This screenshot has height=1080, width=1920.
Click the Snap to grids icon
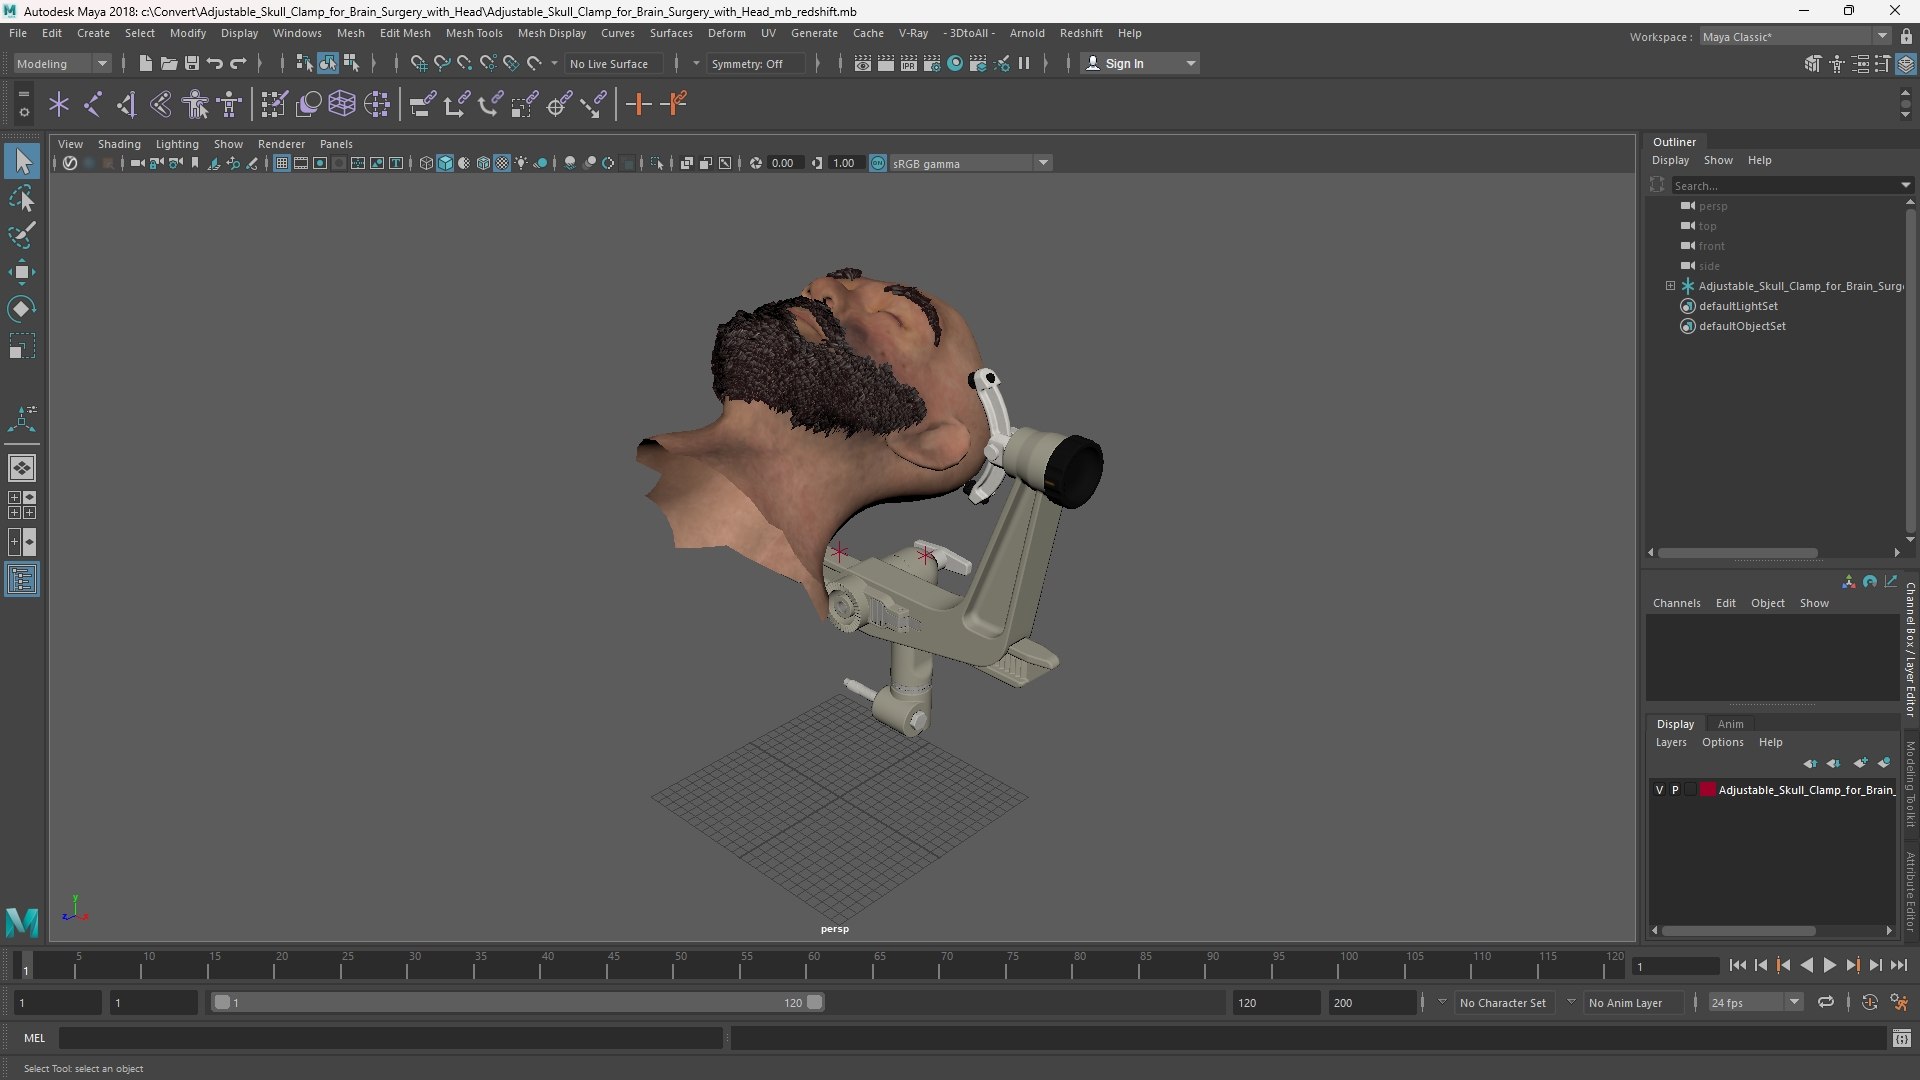[418, 63]
